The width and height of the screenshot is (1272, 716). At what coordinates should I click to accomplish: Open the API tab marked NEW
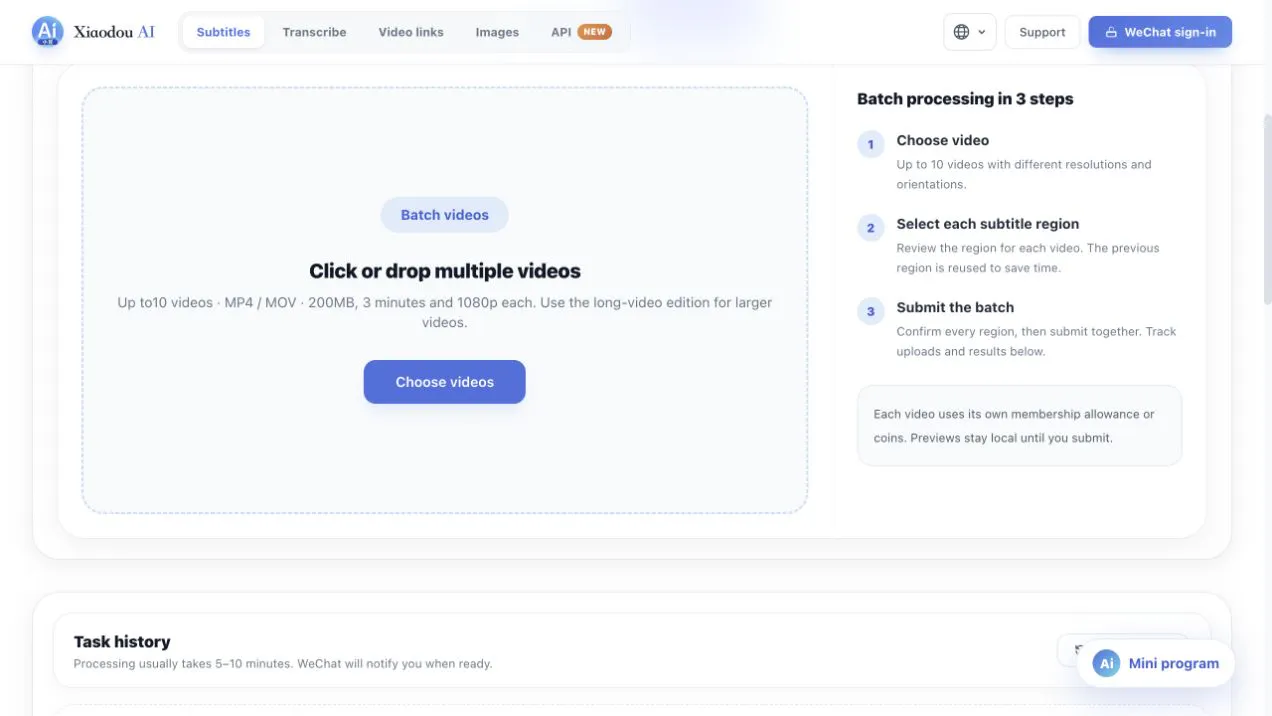(581, 32)
